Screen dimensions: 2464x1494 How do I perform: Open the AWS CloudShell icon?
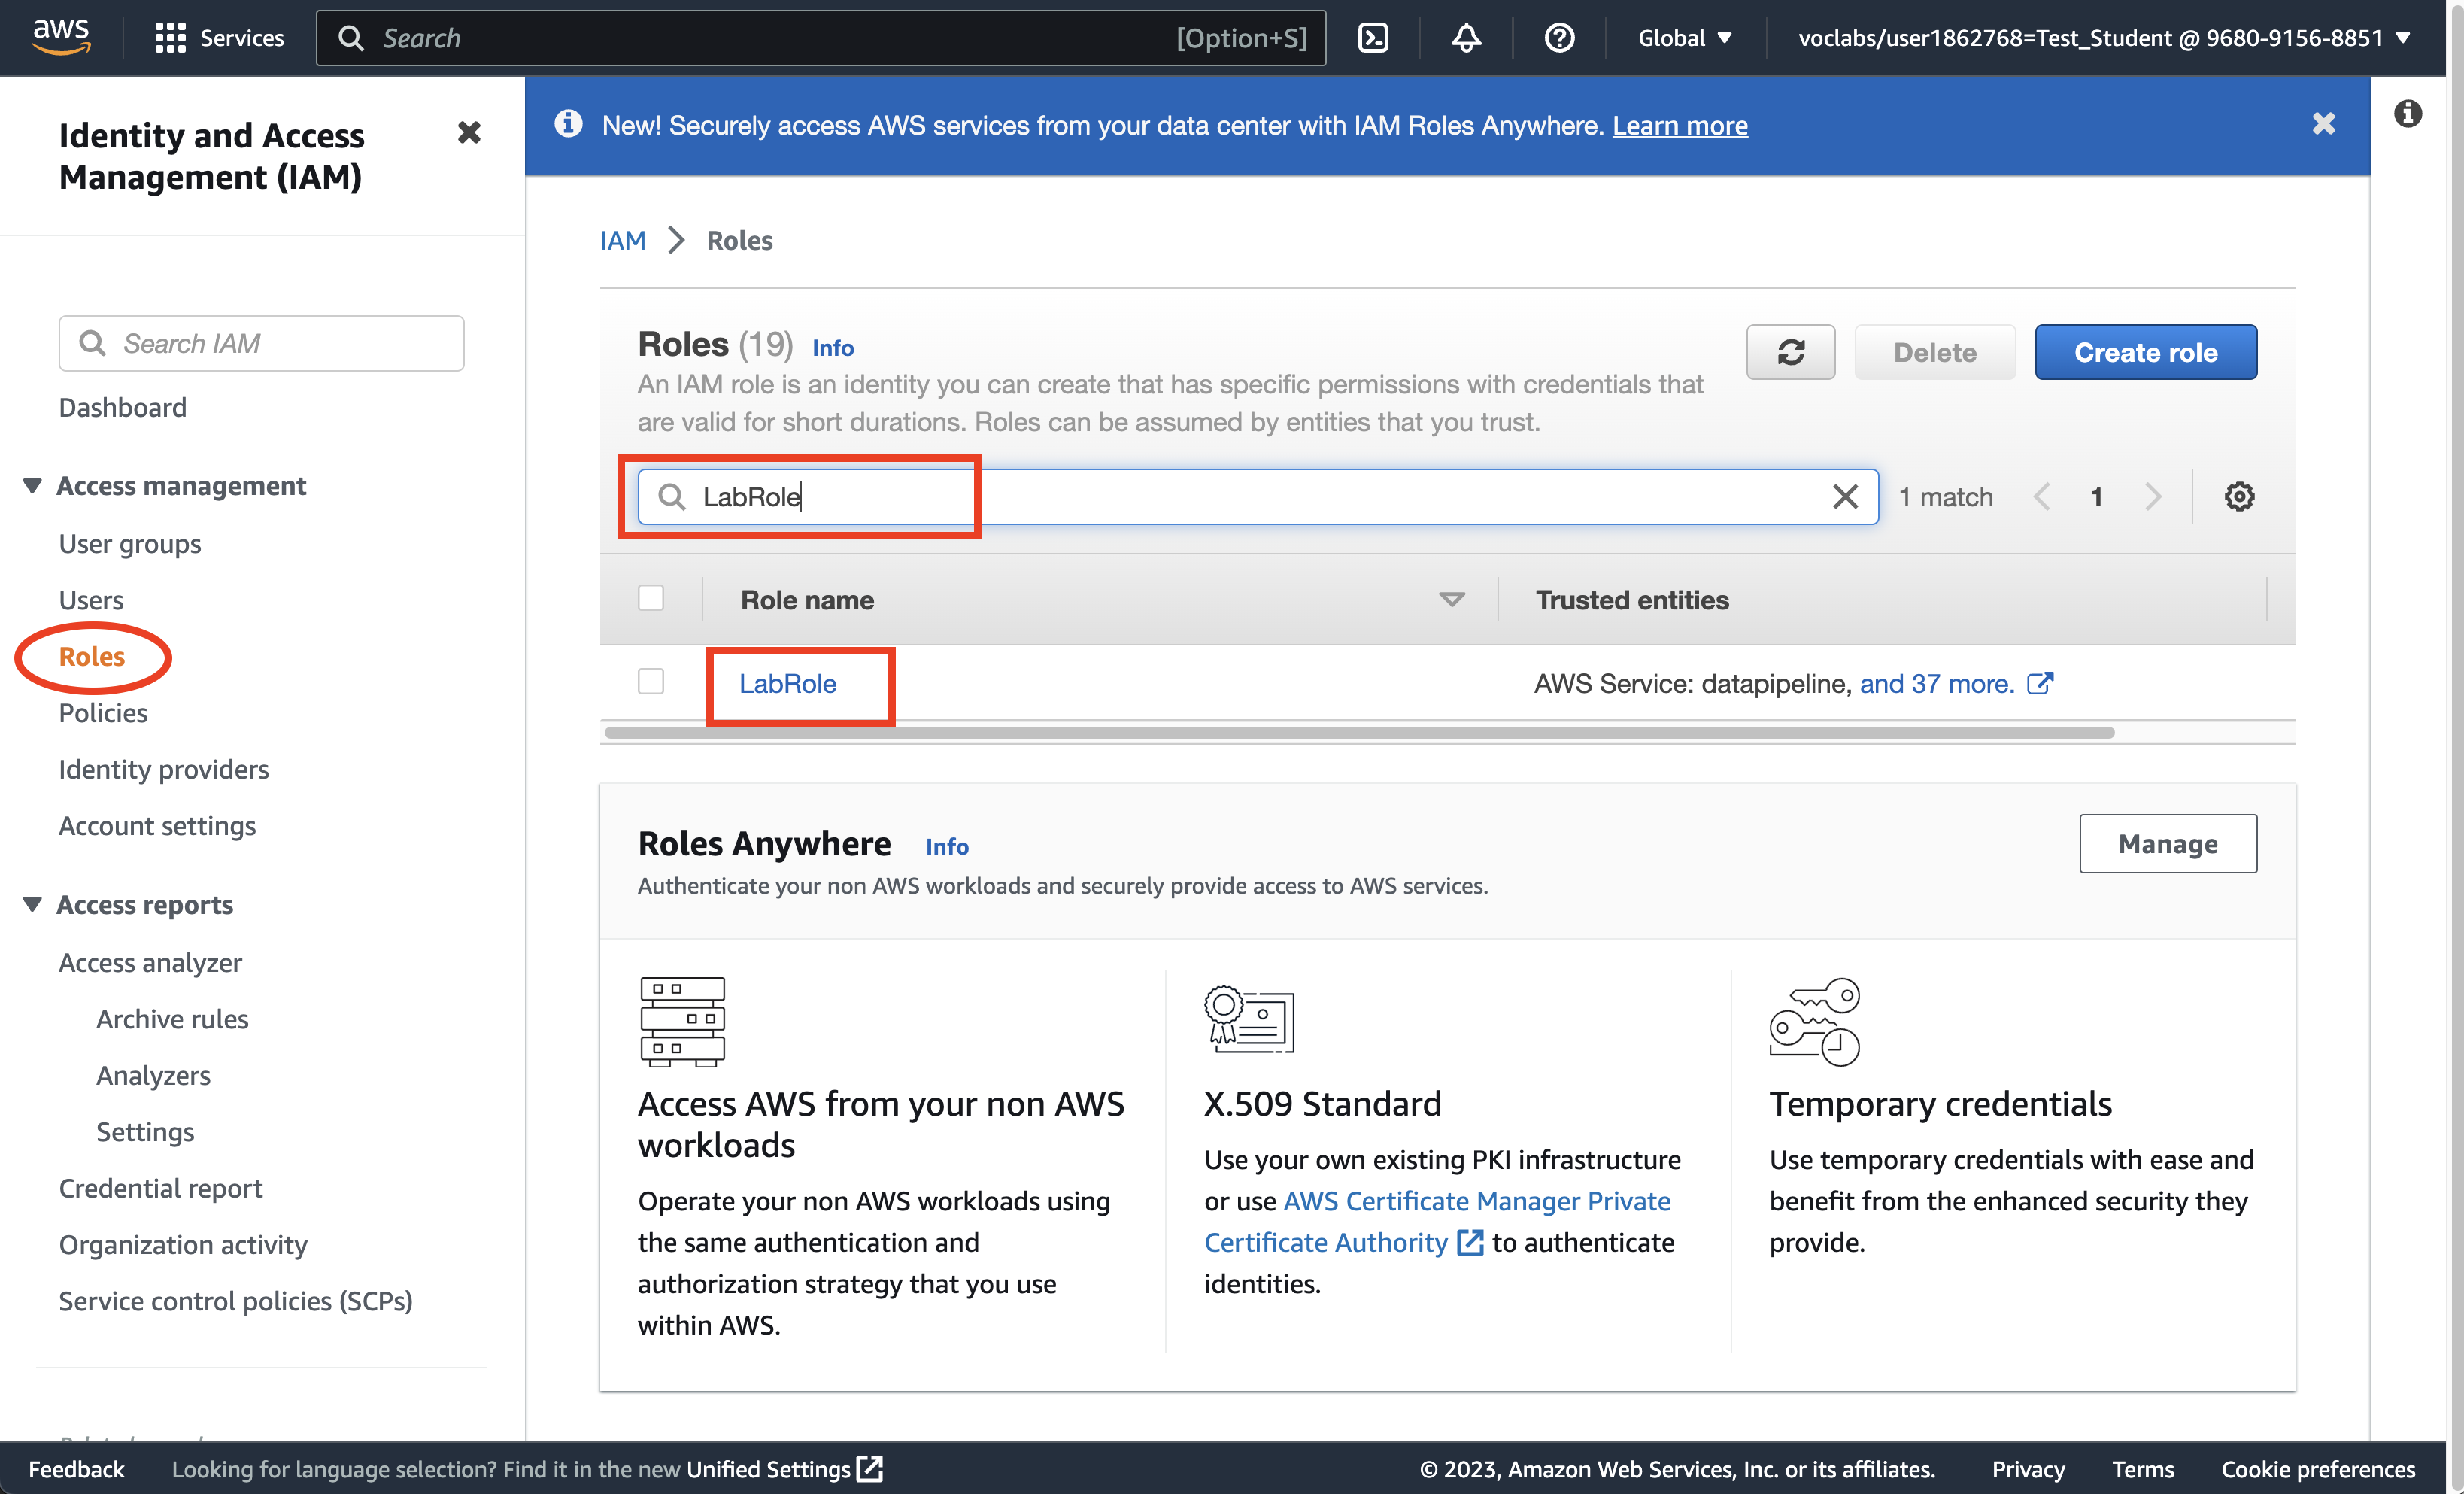(x=1373, y=38)
